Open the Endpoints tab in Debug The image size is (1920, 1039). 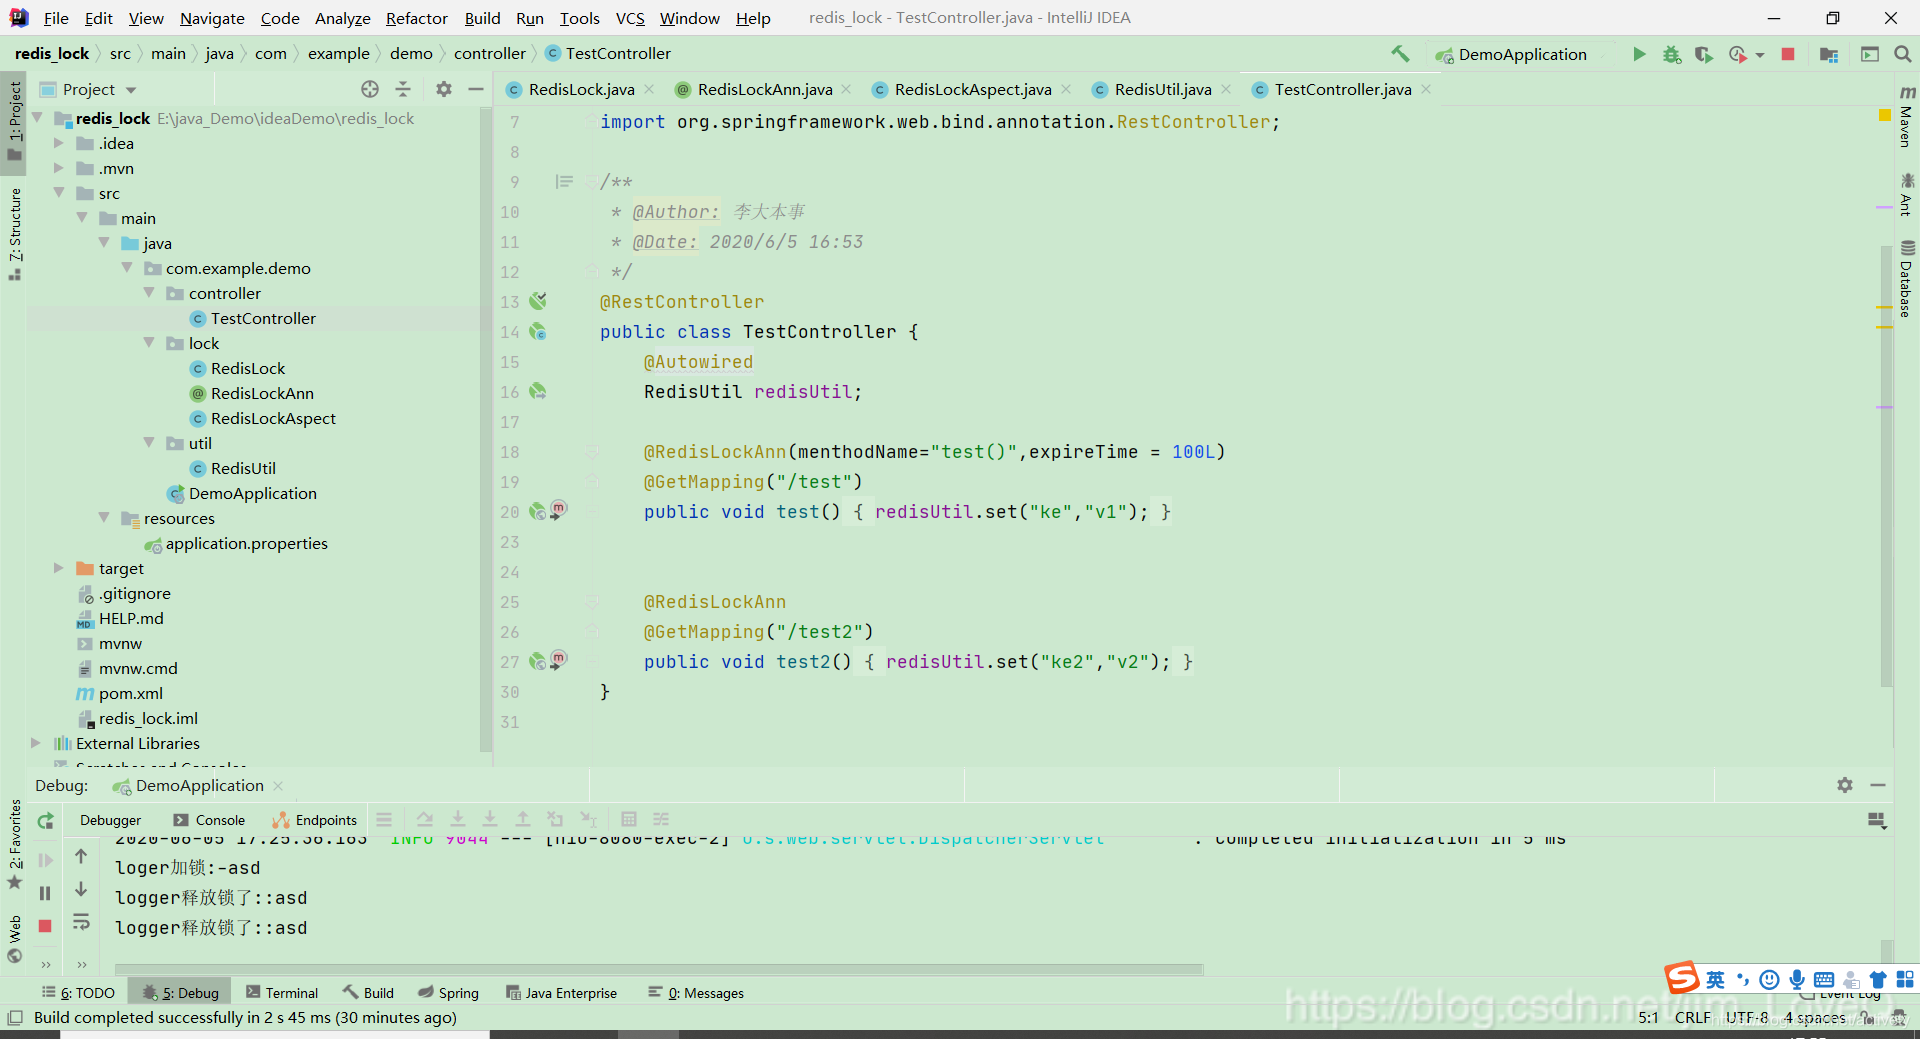pyautogui.click(x=315, y=820)
